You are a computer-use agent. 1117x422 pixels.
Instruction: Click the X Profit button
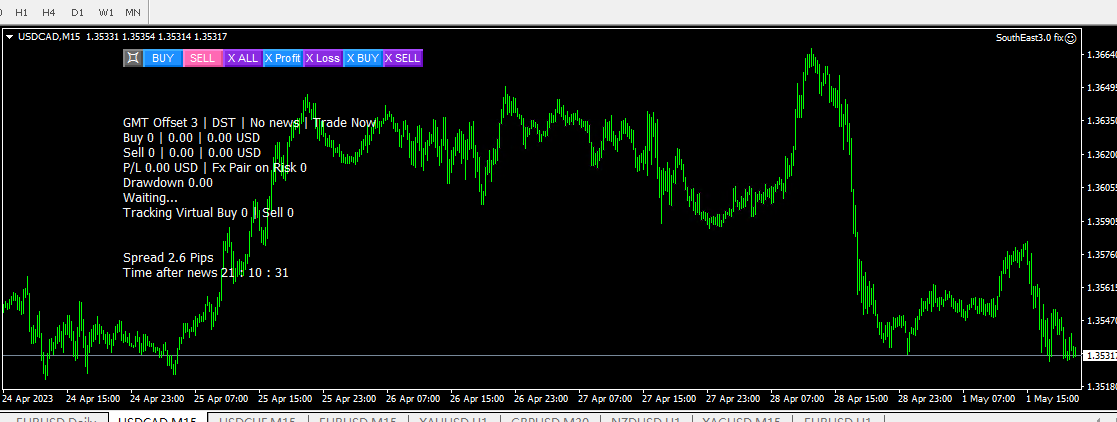[283, 58]
